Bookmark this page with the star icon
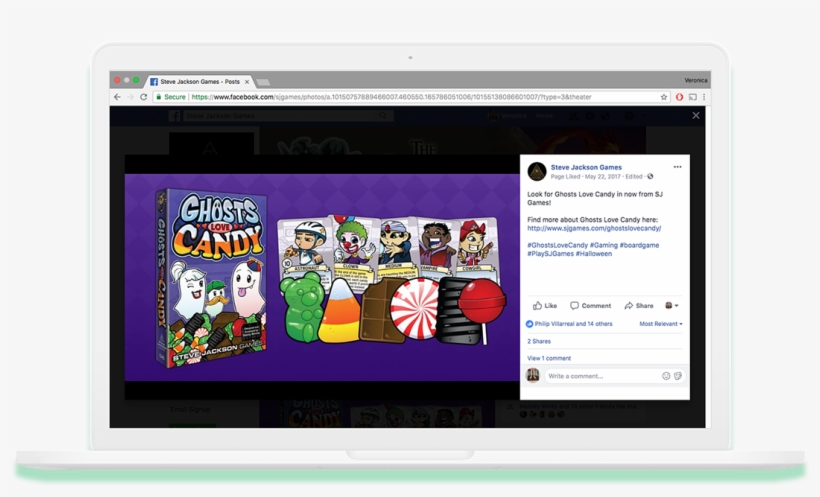The width and height of the screenshot is (820, 497). click(x=664, y=97)
